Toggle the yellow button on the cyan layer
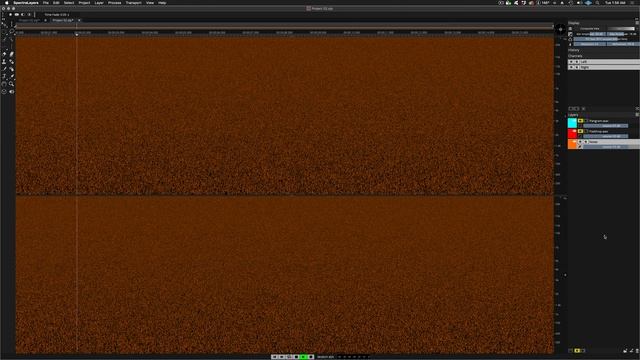 click(x=580, y=121)
